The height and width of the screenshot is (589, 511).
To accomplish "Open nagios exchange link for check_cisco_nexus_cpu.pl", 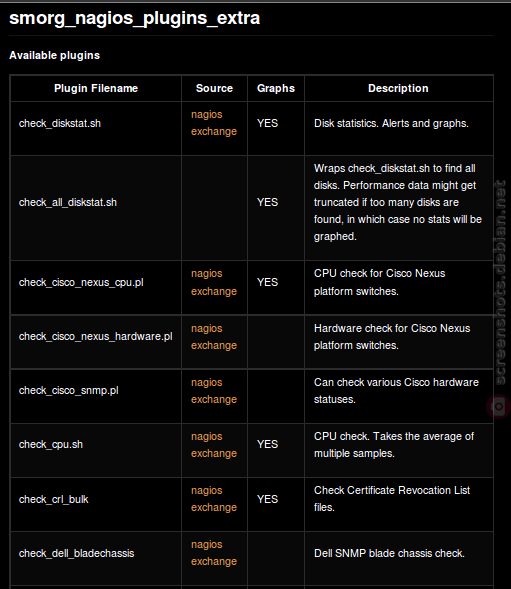I will [214, 282].
